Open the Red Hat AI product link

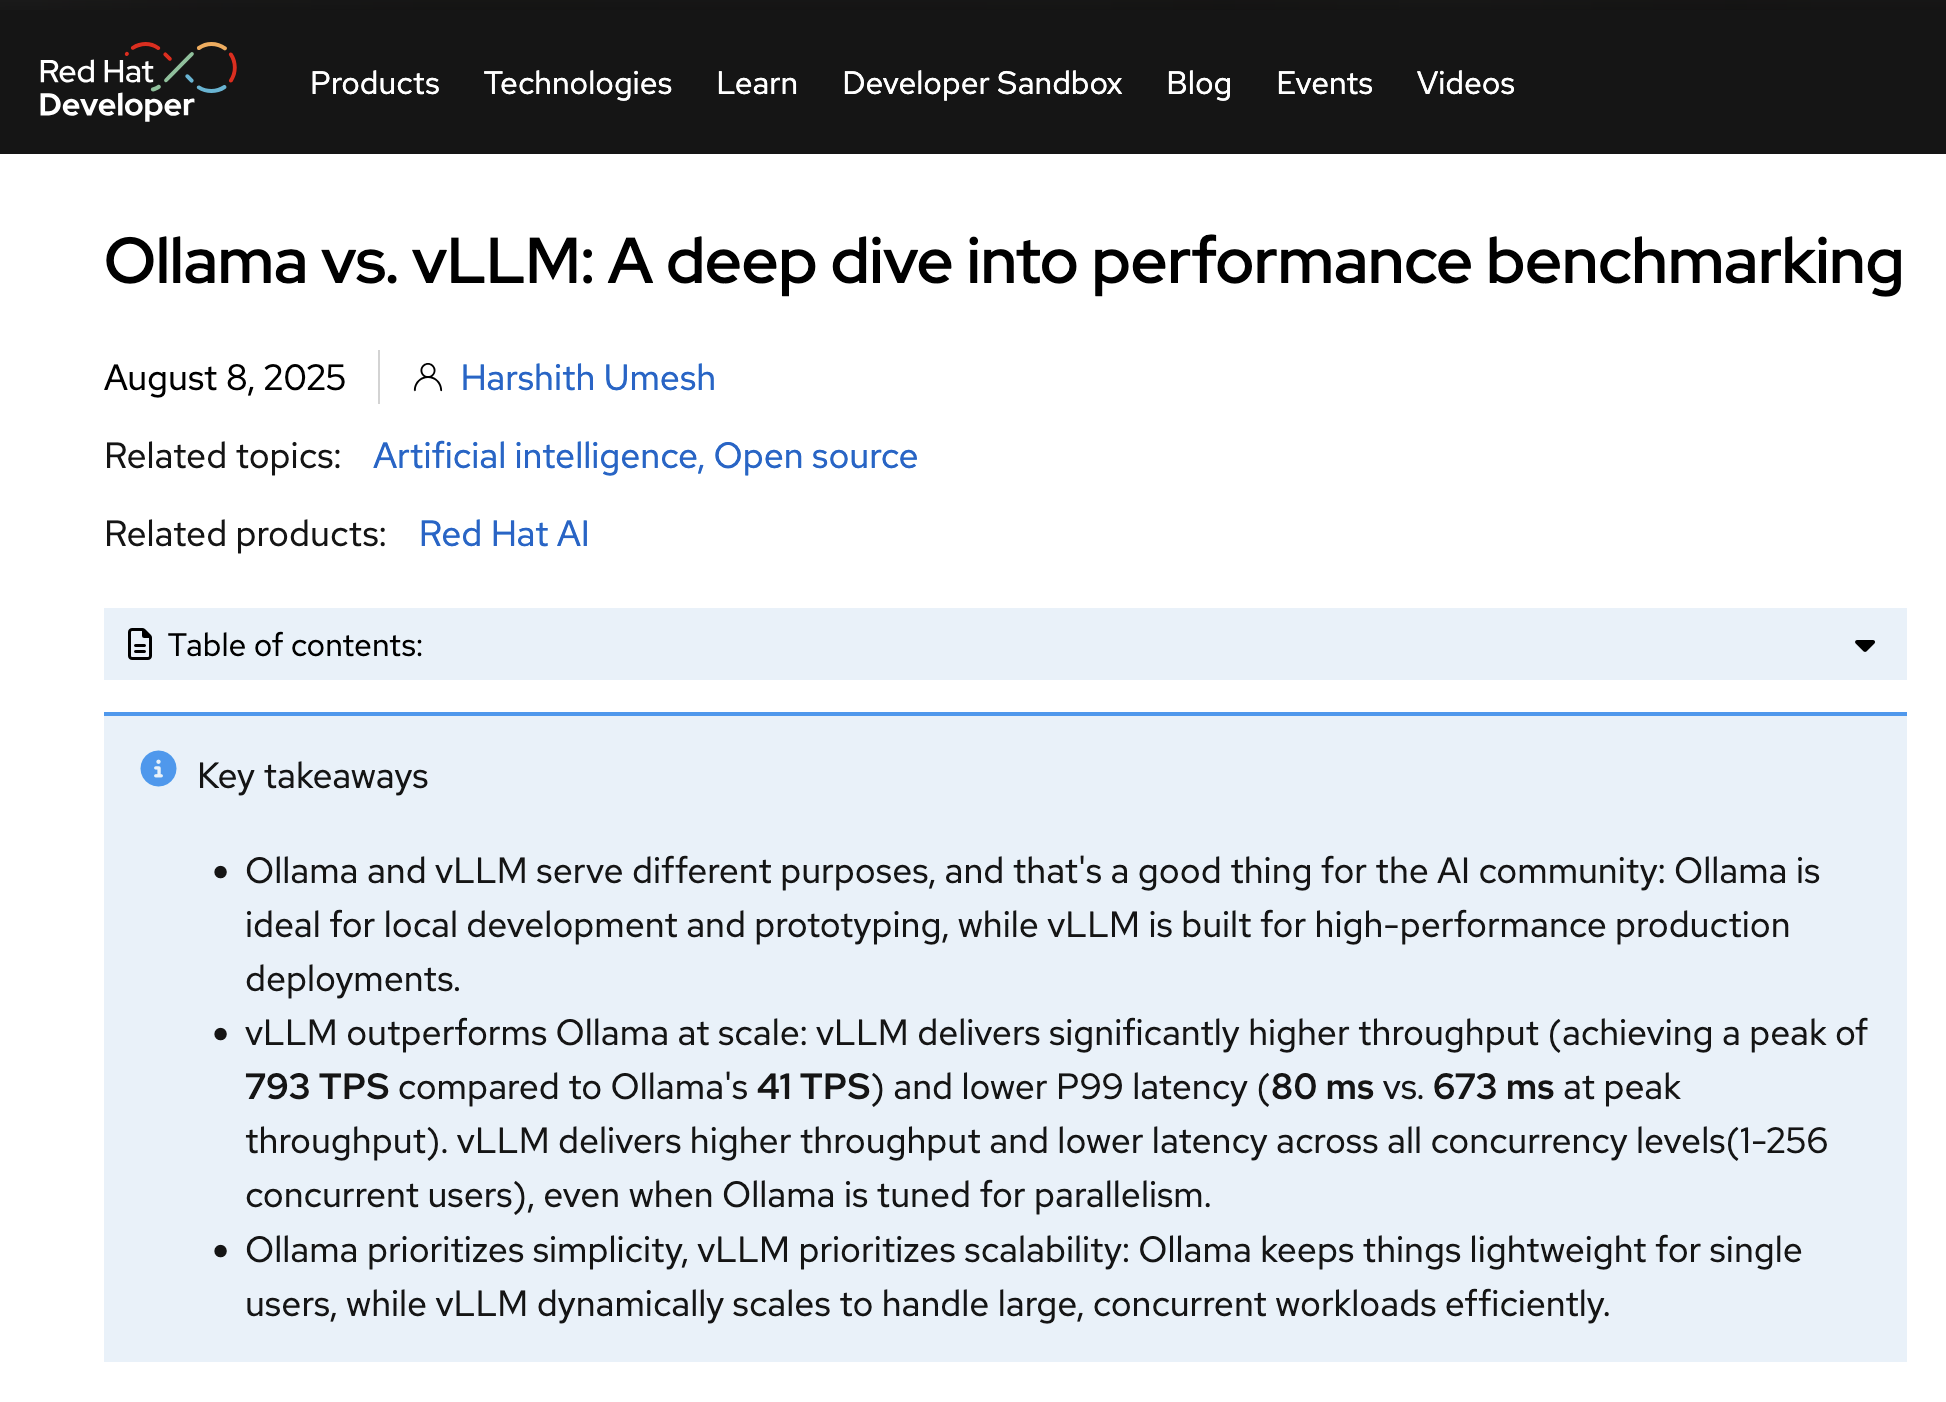tap(504, 534)
